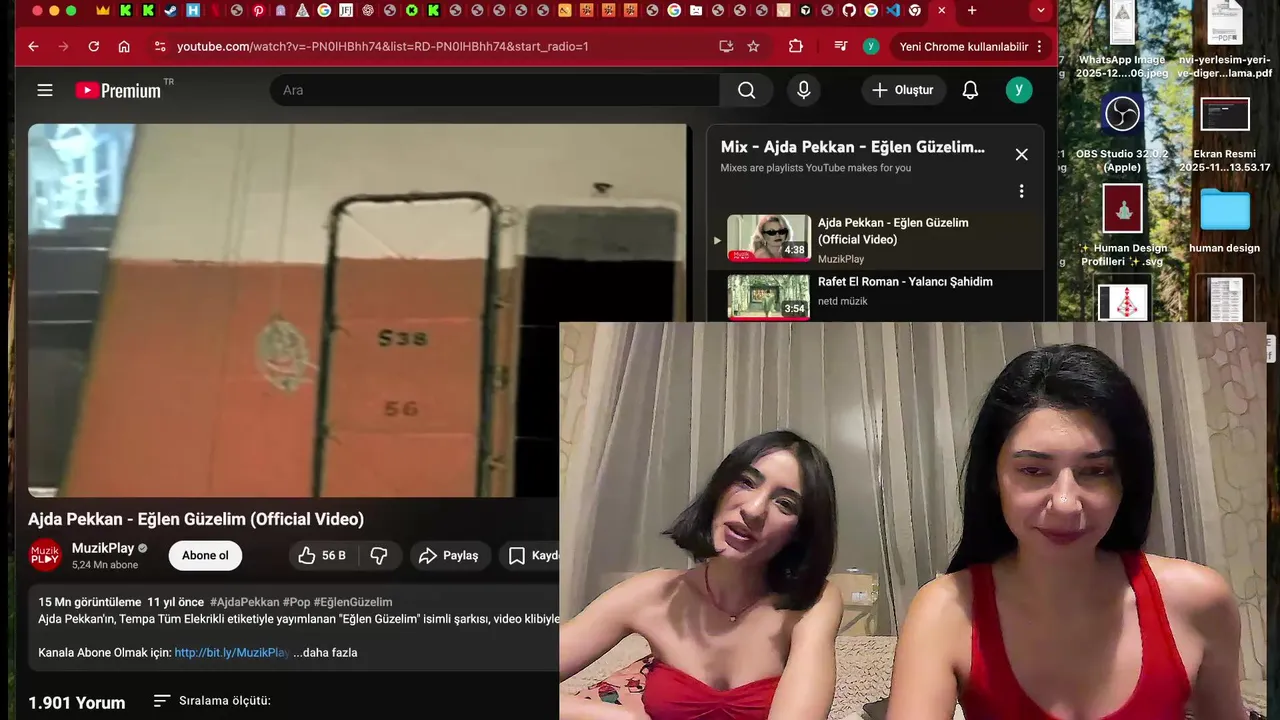Click #AjdaPekkan hashtag
1280x720 pixels.
pos(245,602)
